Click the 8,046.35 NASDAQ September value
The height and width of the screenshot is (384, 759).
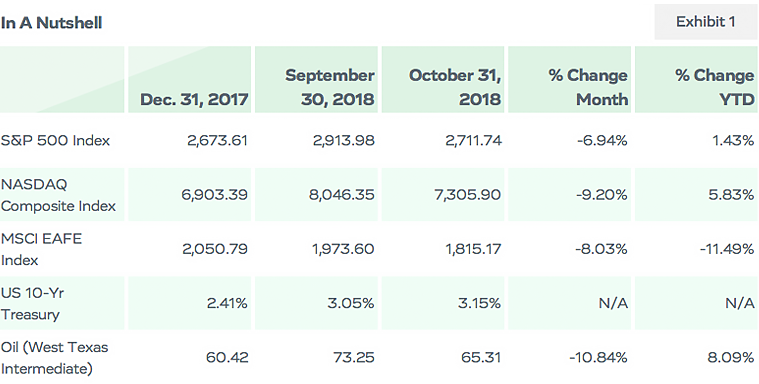coord(342,195)
